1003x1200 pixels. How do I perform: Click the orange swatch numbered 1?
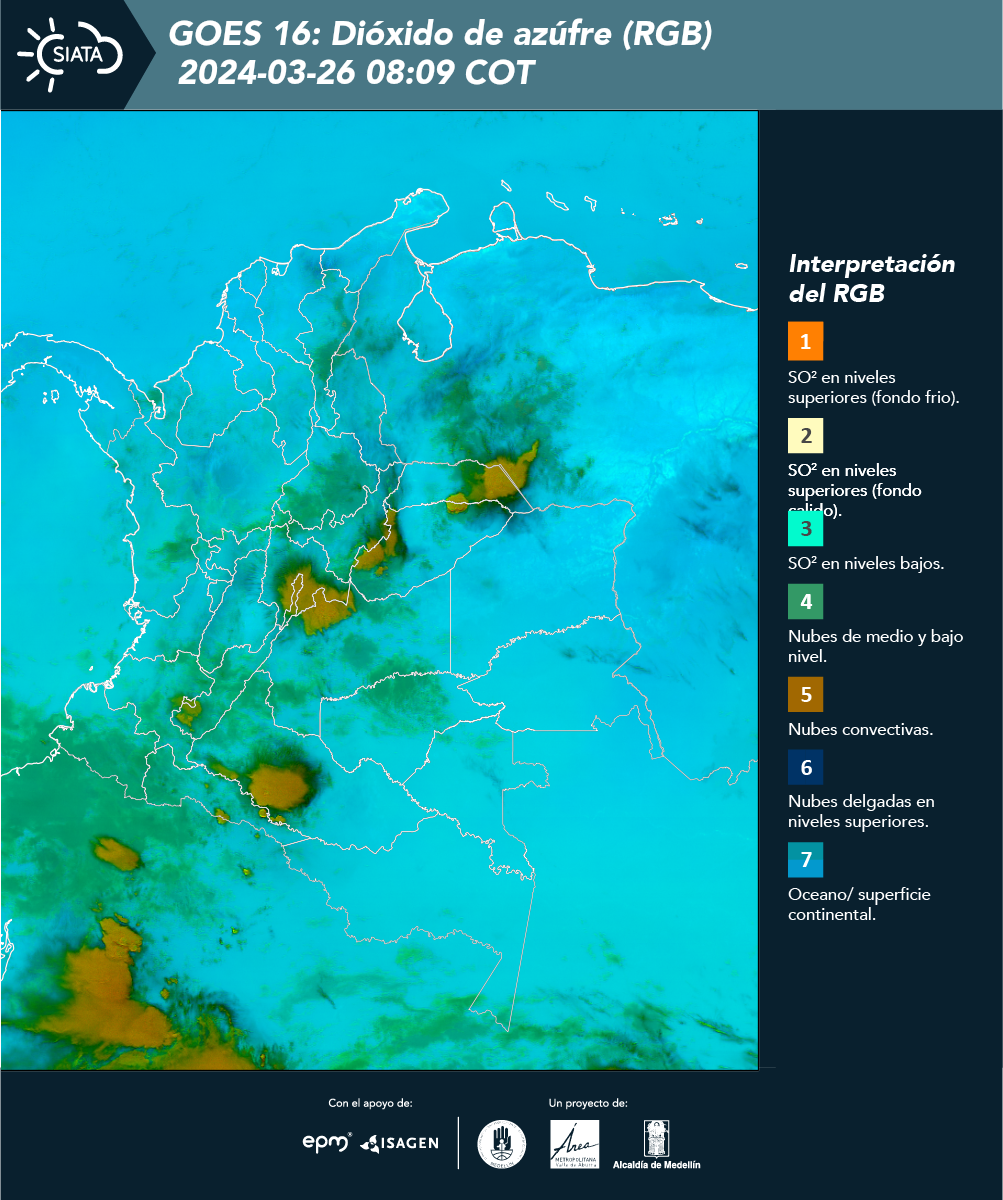pos(805,341)
